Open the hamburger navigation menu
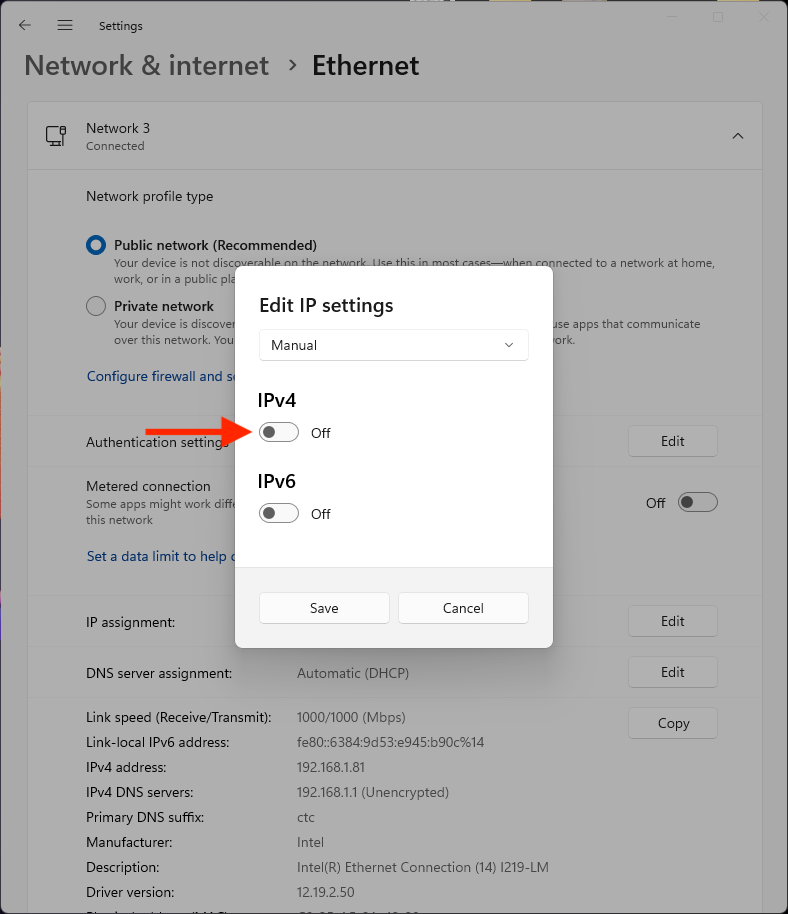The width and height of the screenshot is (788, 914). tap(65, 25)
